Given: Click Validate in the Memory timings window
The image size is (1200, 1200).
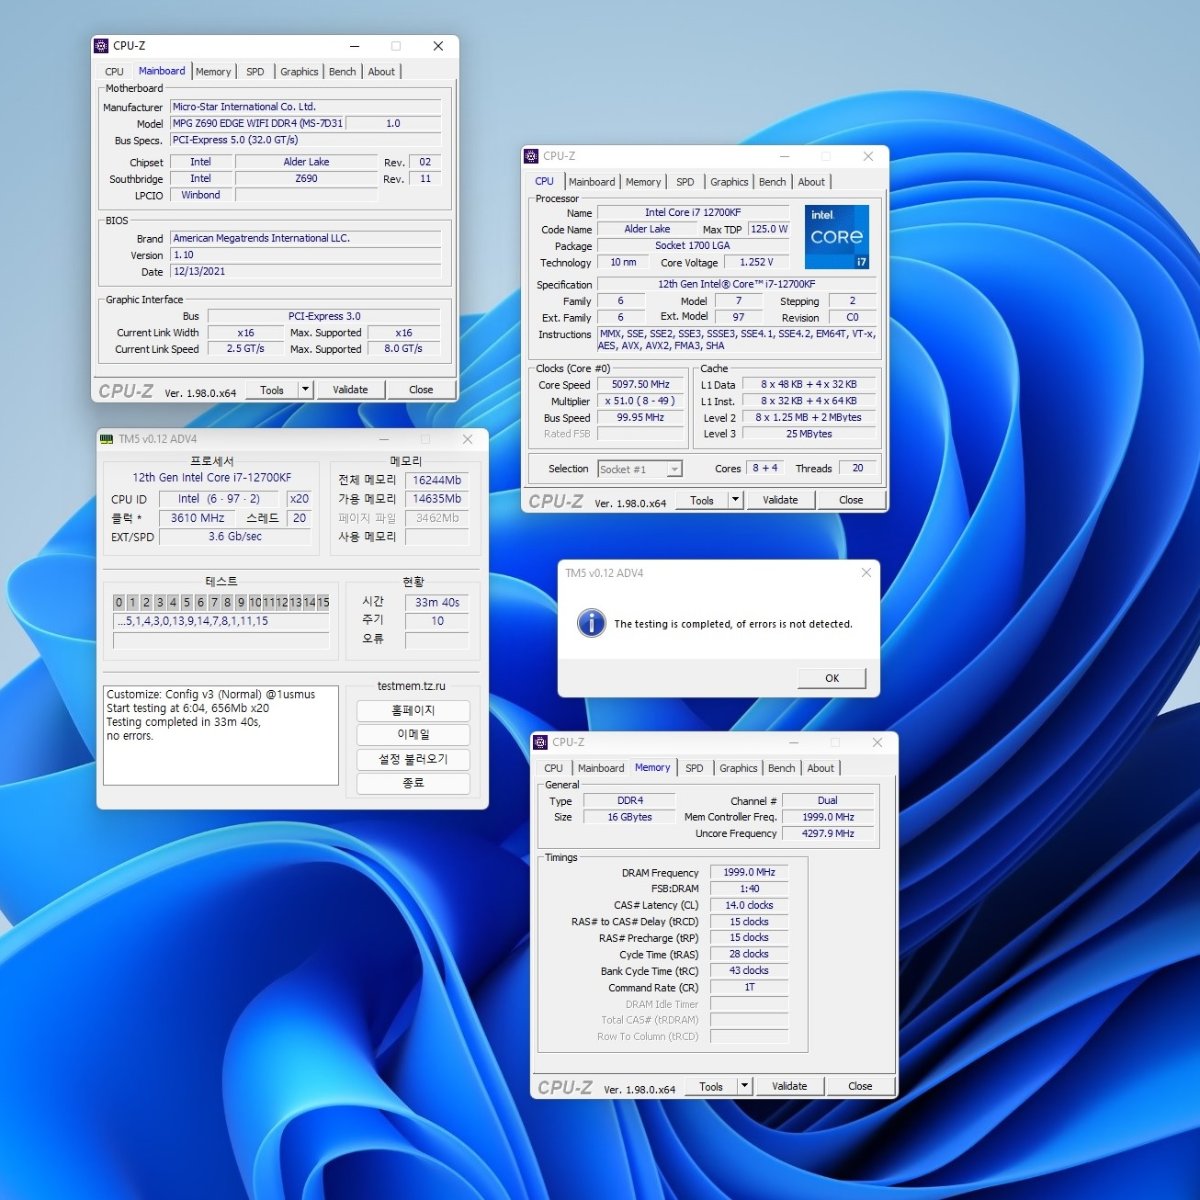Looking at the screenshot, I should tap(789, 1086).
